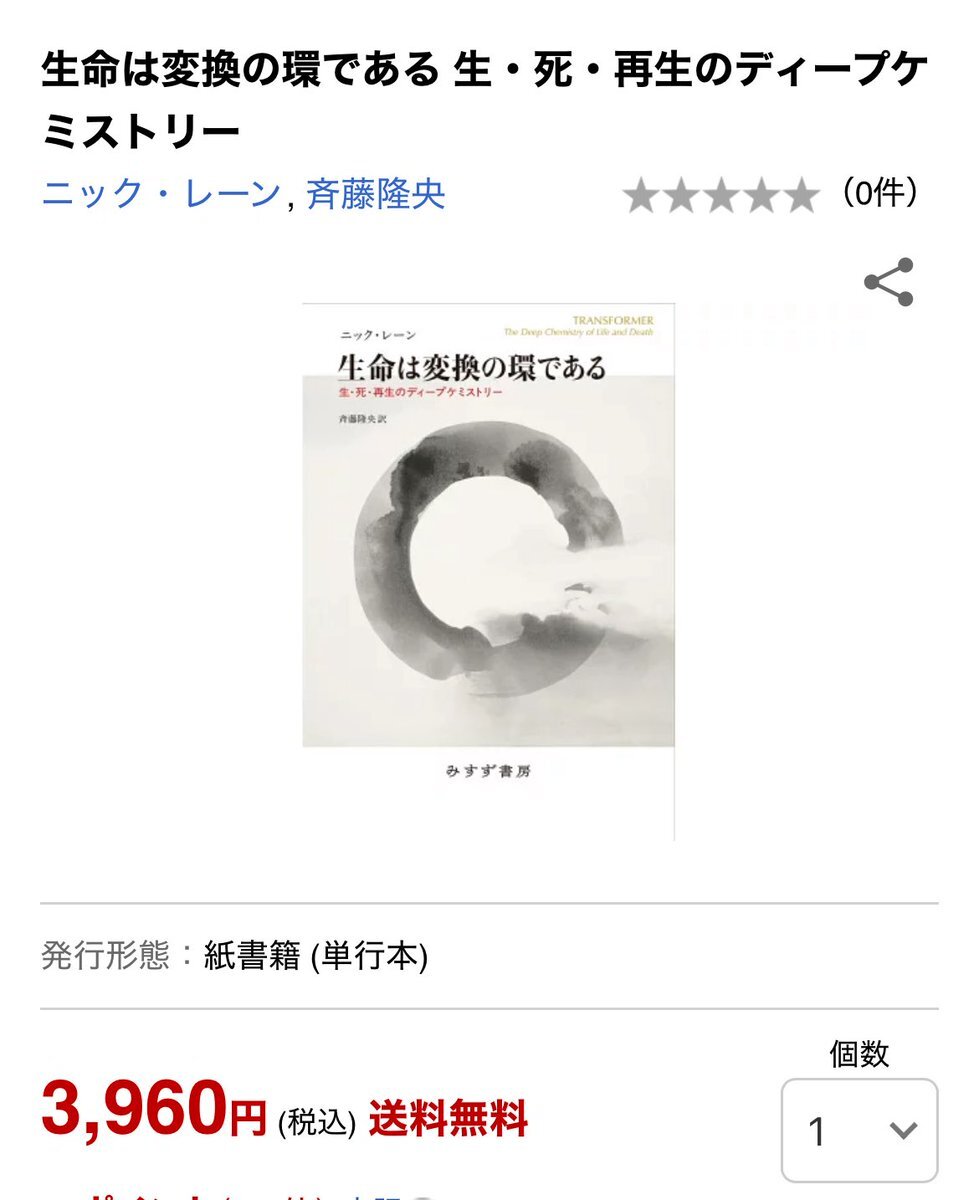The width and height of the screenshot is (979, 1200).
Task: Click the fifth rating star
Action: [802, 196]
